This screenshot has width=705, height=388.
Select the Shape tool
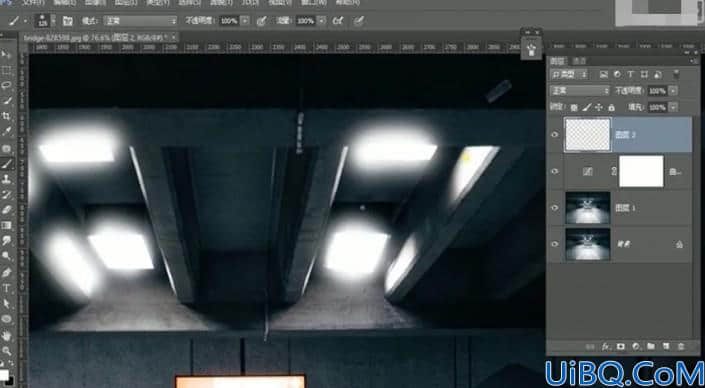point(6,319)
